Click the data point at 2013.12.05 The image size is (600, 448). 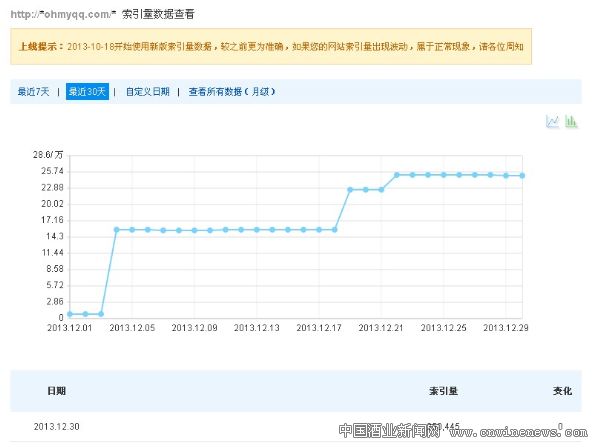pyautogui.click(x=132, y=230)
